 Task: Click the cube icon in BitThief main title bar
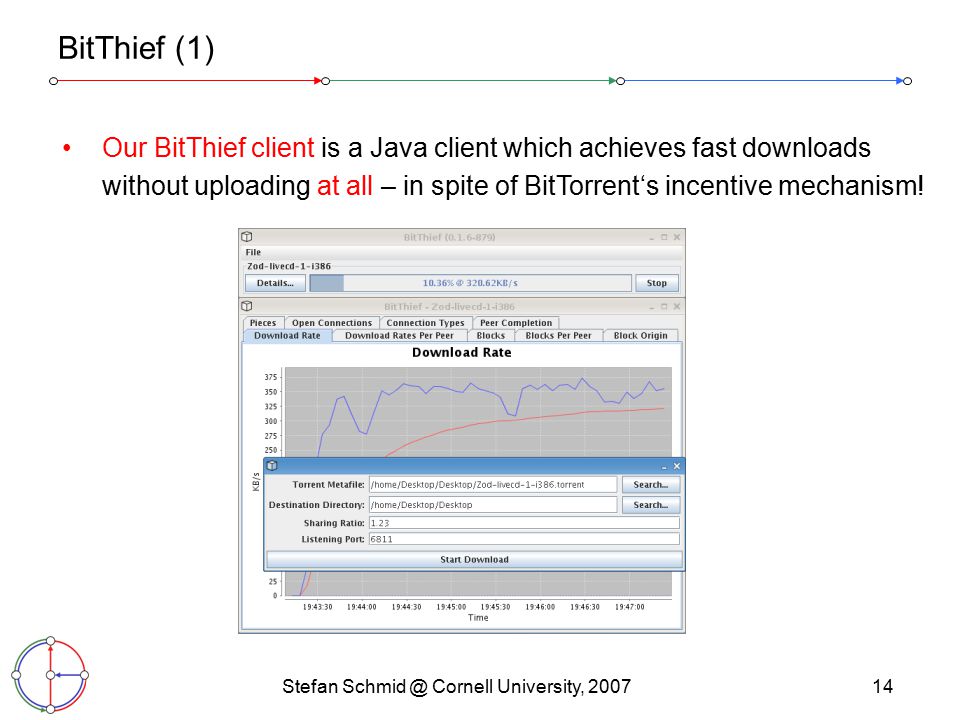pos(247,236)
